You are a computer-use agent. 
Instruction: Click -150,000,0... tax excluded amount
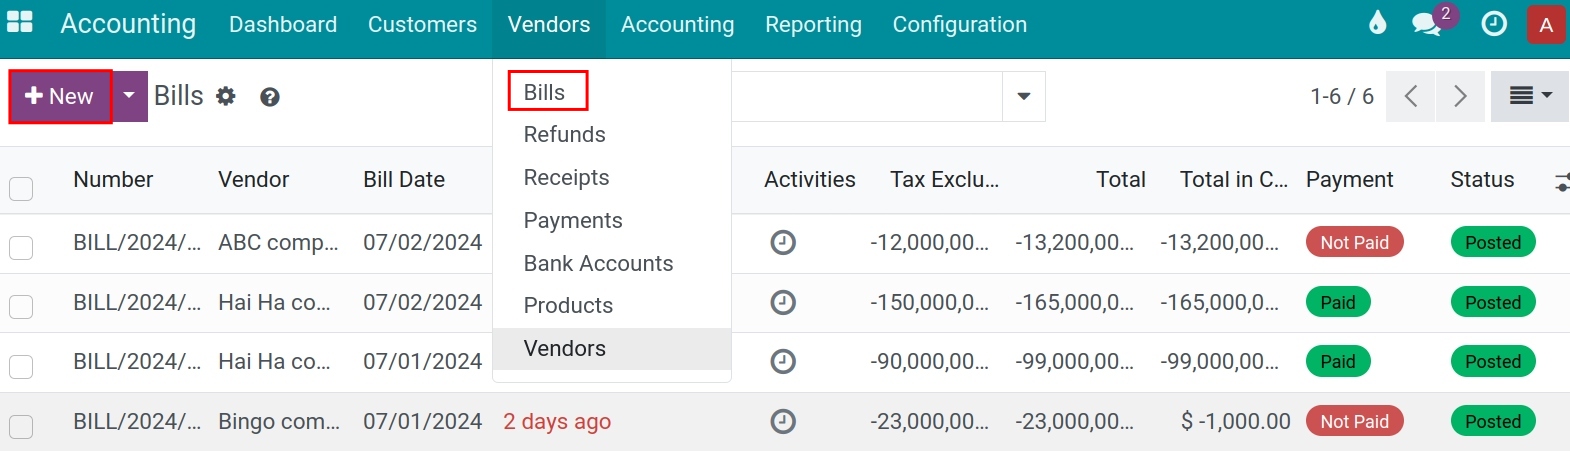pos(929,302)
